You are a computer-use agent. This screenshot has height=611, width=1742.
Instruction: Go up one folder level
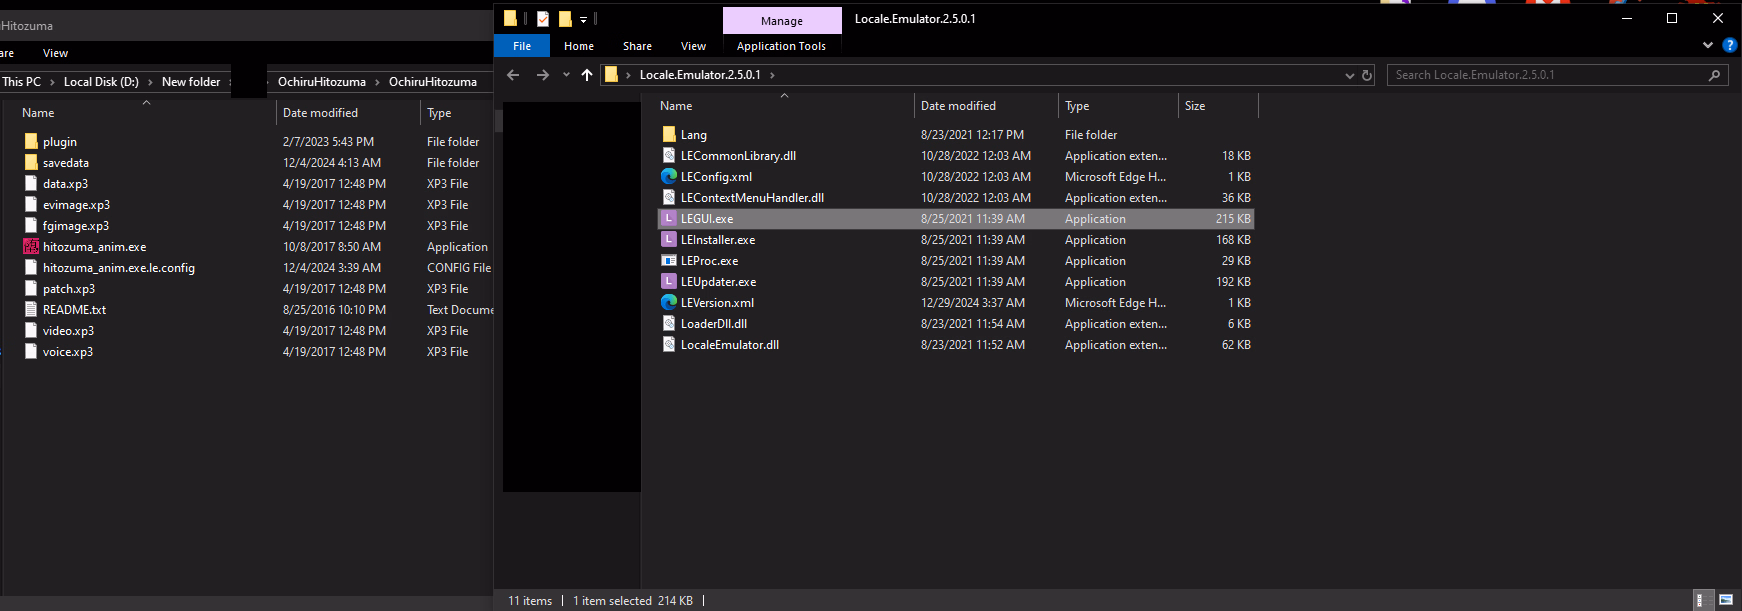click(587, 75)
